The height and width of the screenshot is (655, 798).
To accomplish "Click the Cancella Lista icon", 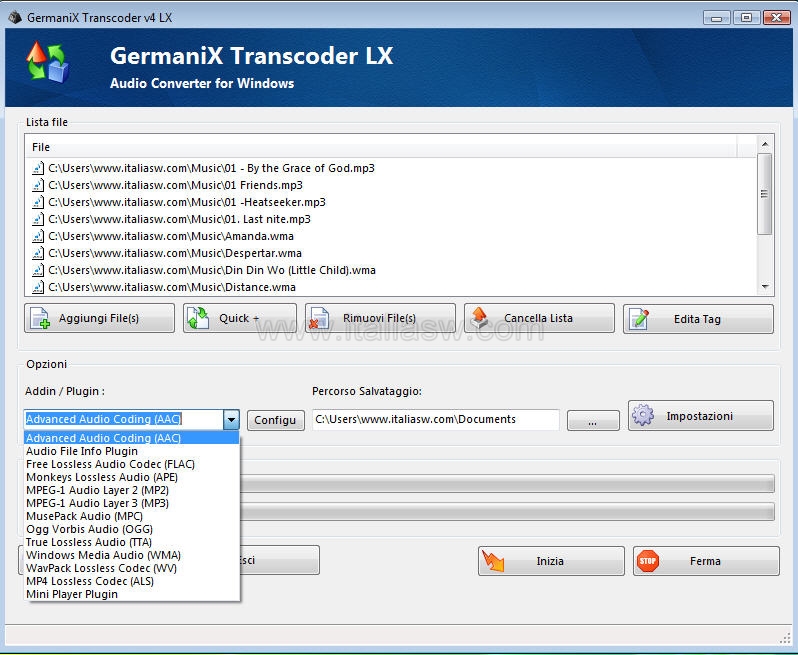I will pyautogui.click(x=479, y=317).
